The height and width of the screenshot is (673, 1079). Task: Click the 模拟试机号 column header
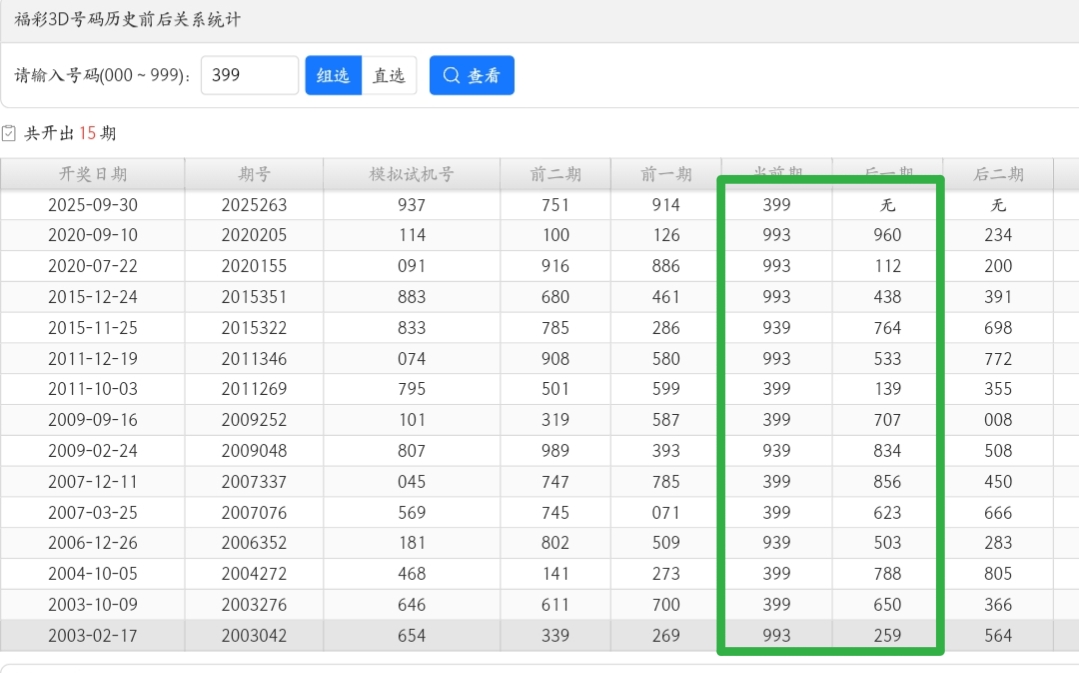tap(409, 173)
